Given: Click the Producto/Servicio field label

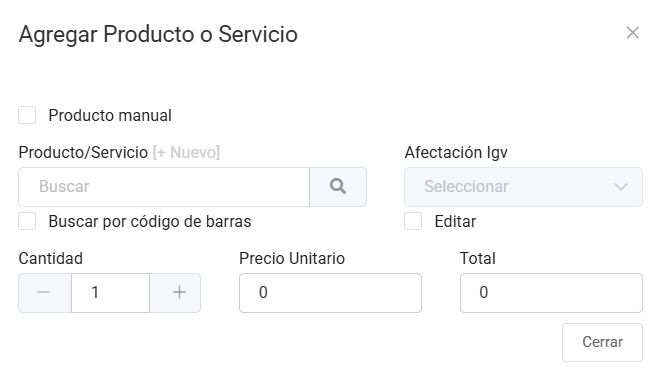Looking at the screenshot, I should pyautogui.click(x=83, y=152).
